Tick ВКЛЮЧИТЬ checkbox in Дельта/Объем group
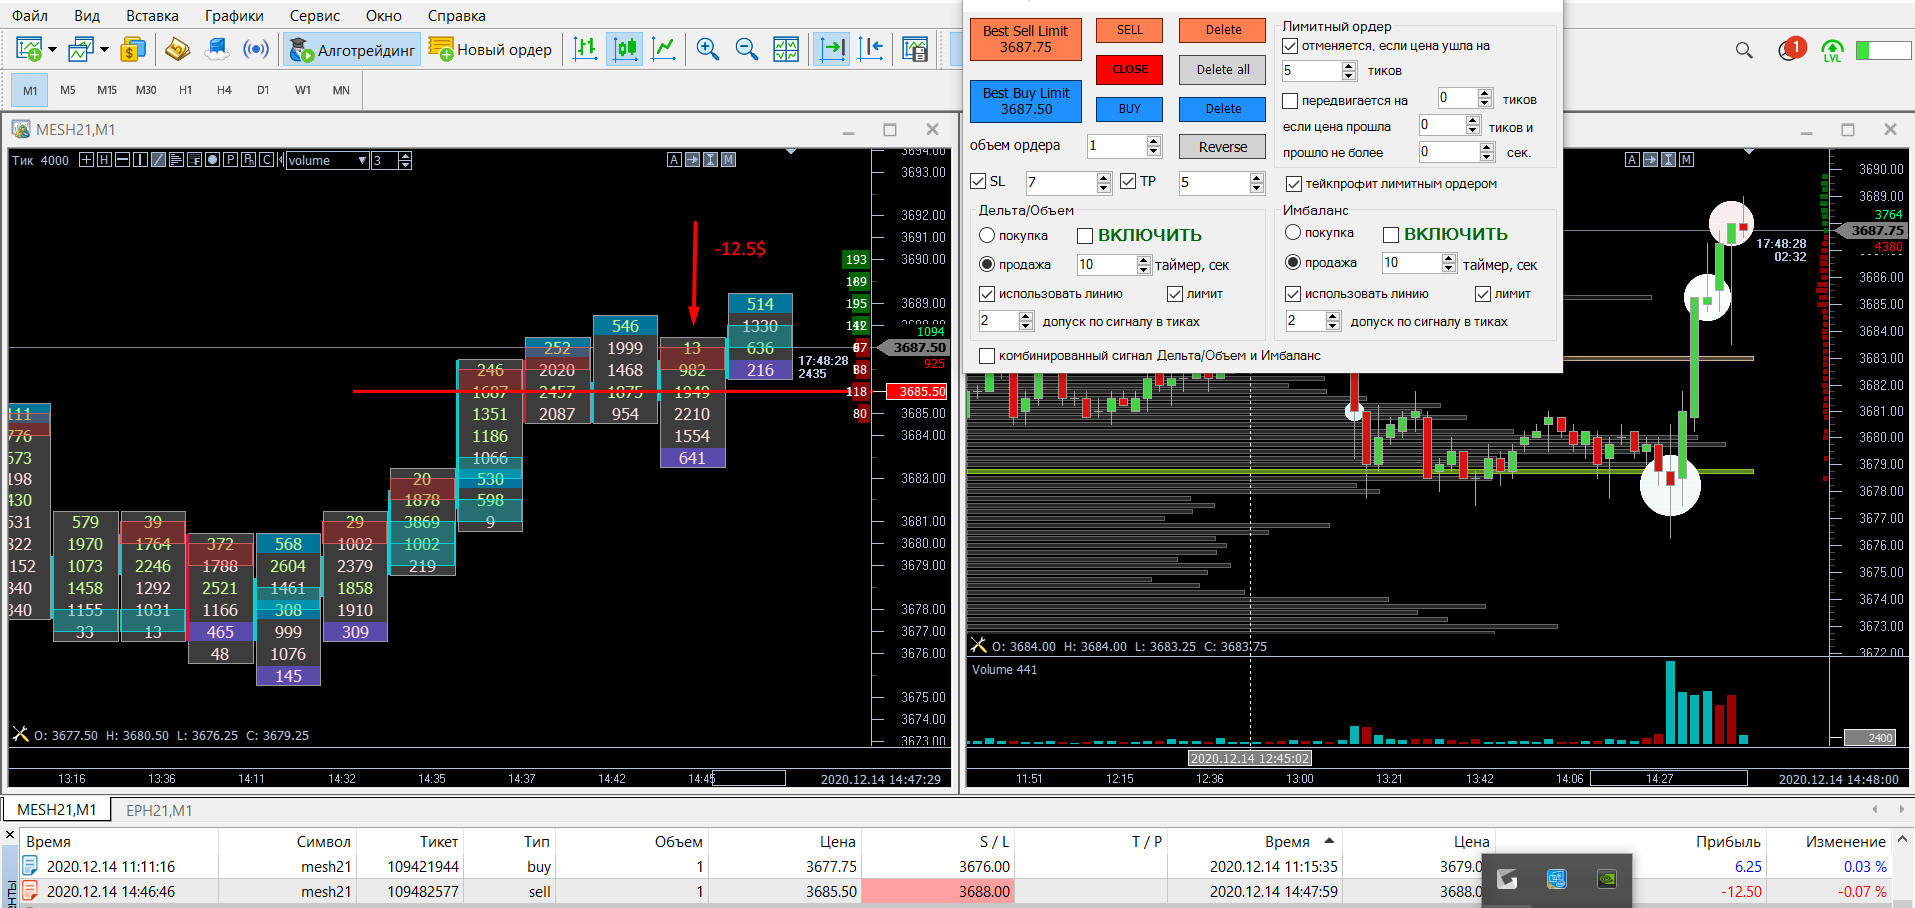Image resolution: width=1915 pixels, height=908 pixels. [x=1085, y=236]
